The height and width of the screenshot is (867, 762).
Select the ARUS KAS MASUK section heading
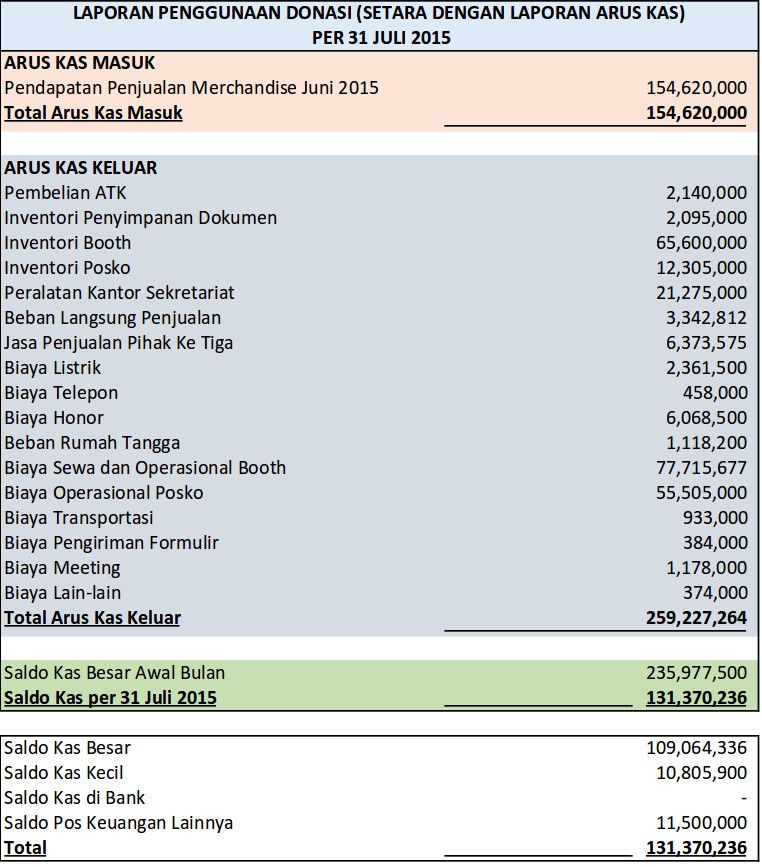[79, 62]
